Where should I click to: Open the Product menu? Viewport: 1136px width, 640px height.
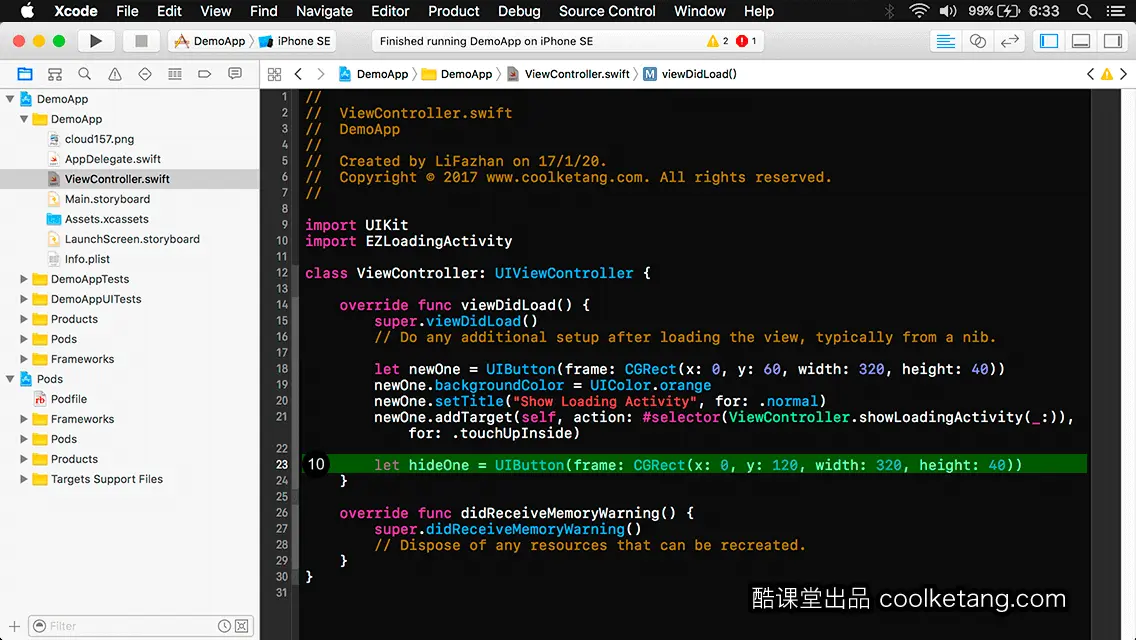tap(454, 11)
